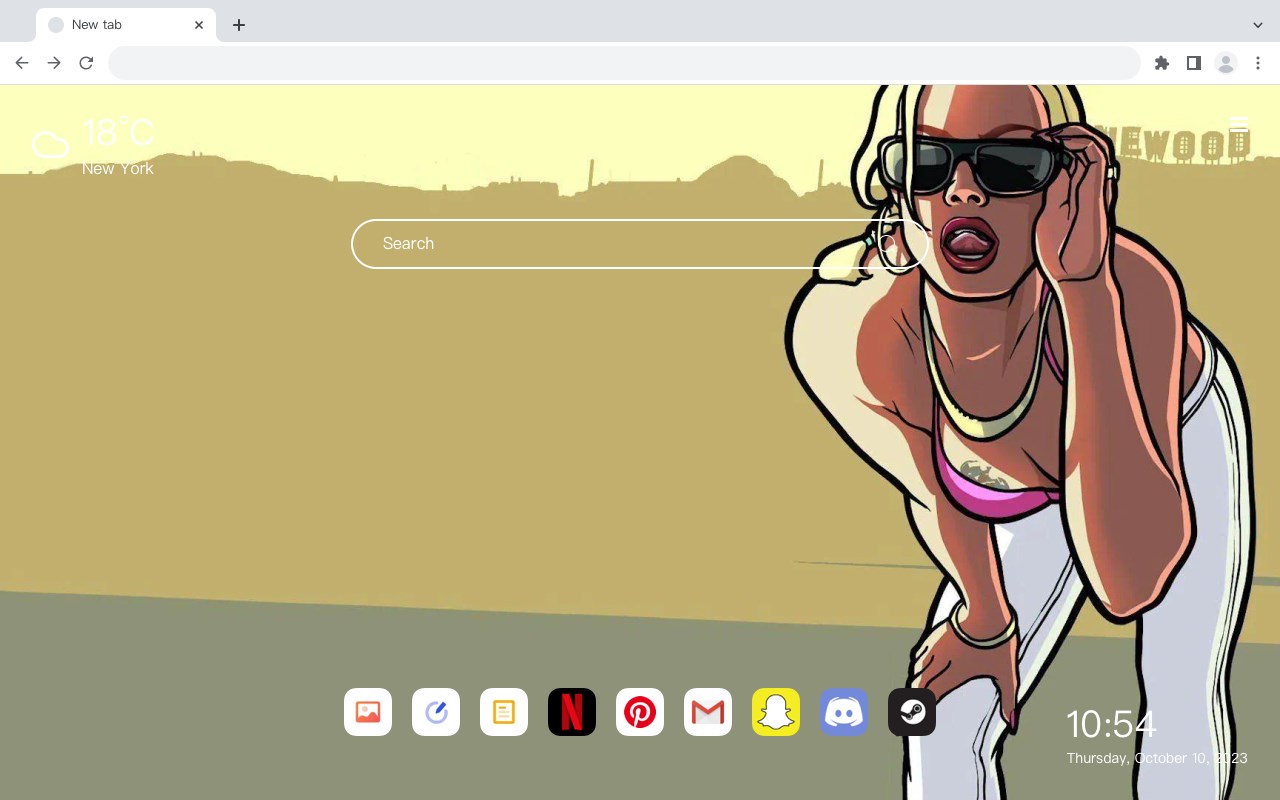This screenshot has width=1280, height=800.
Task: Click the 18°C temperature reading
Action: pos(118,133)
